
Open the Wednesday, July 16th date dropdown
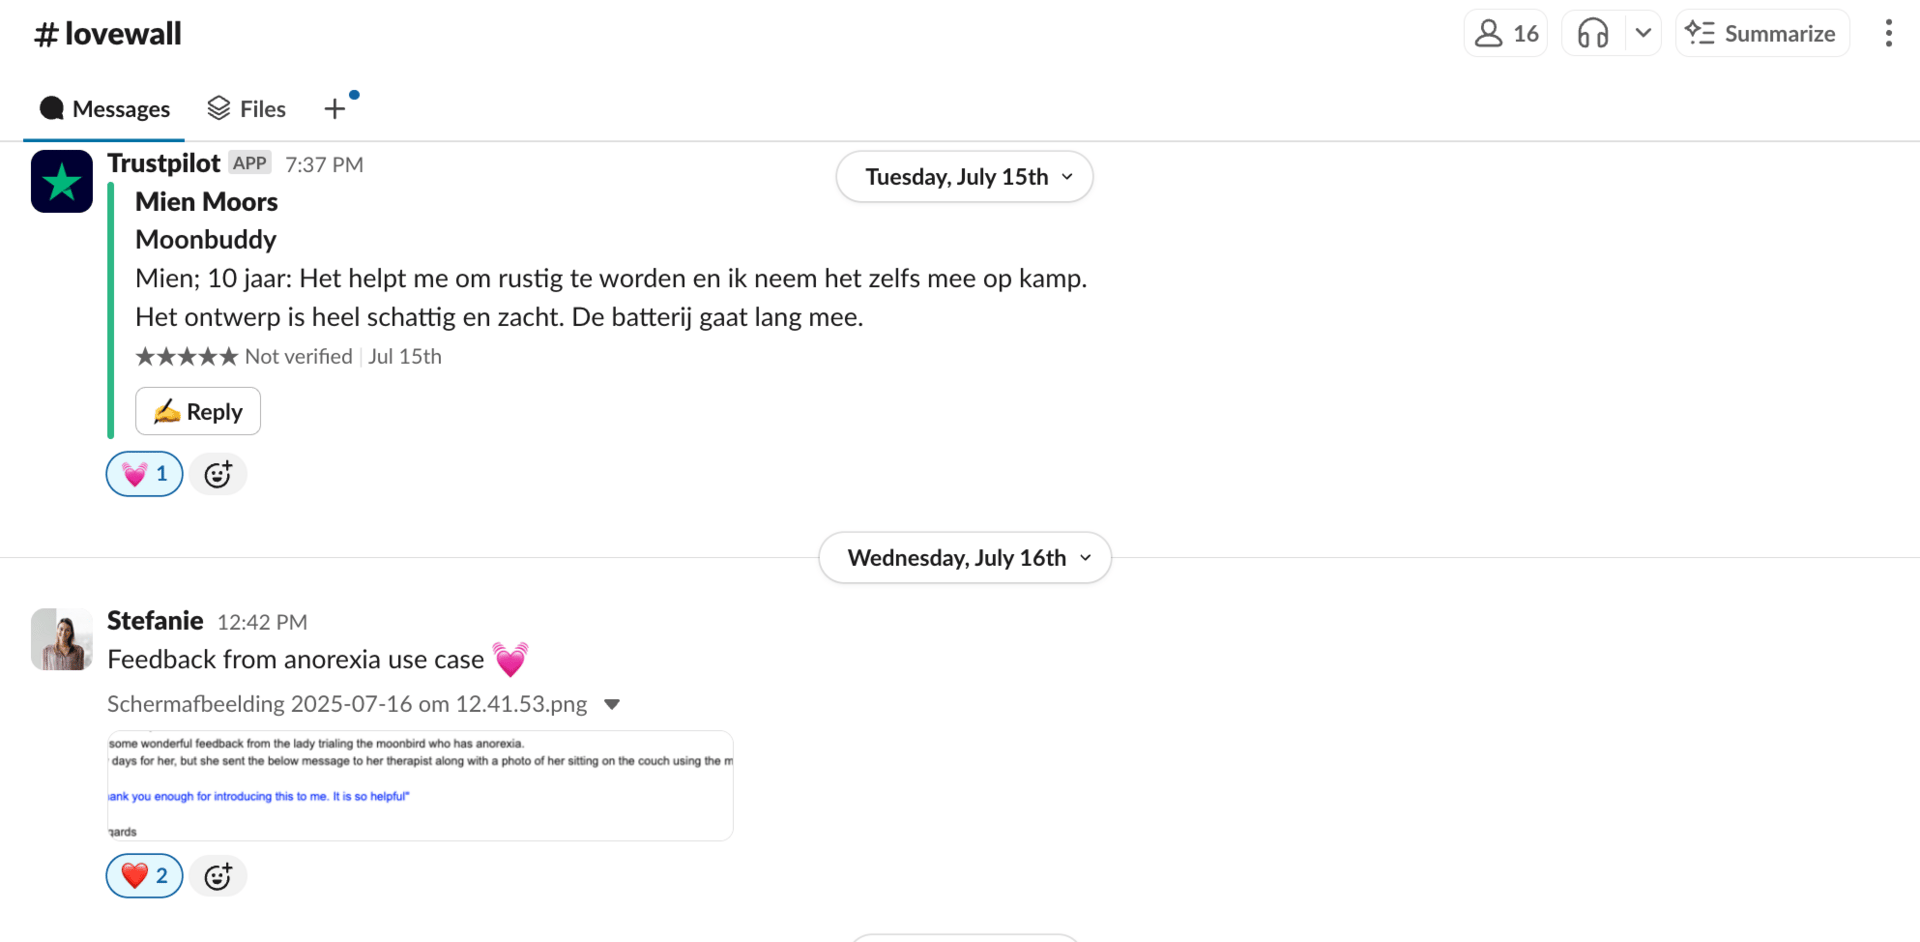(965, 558)
